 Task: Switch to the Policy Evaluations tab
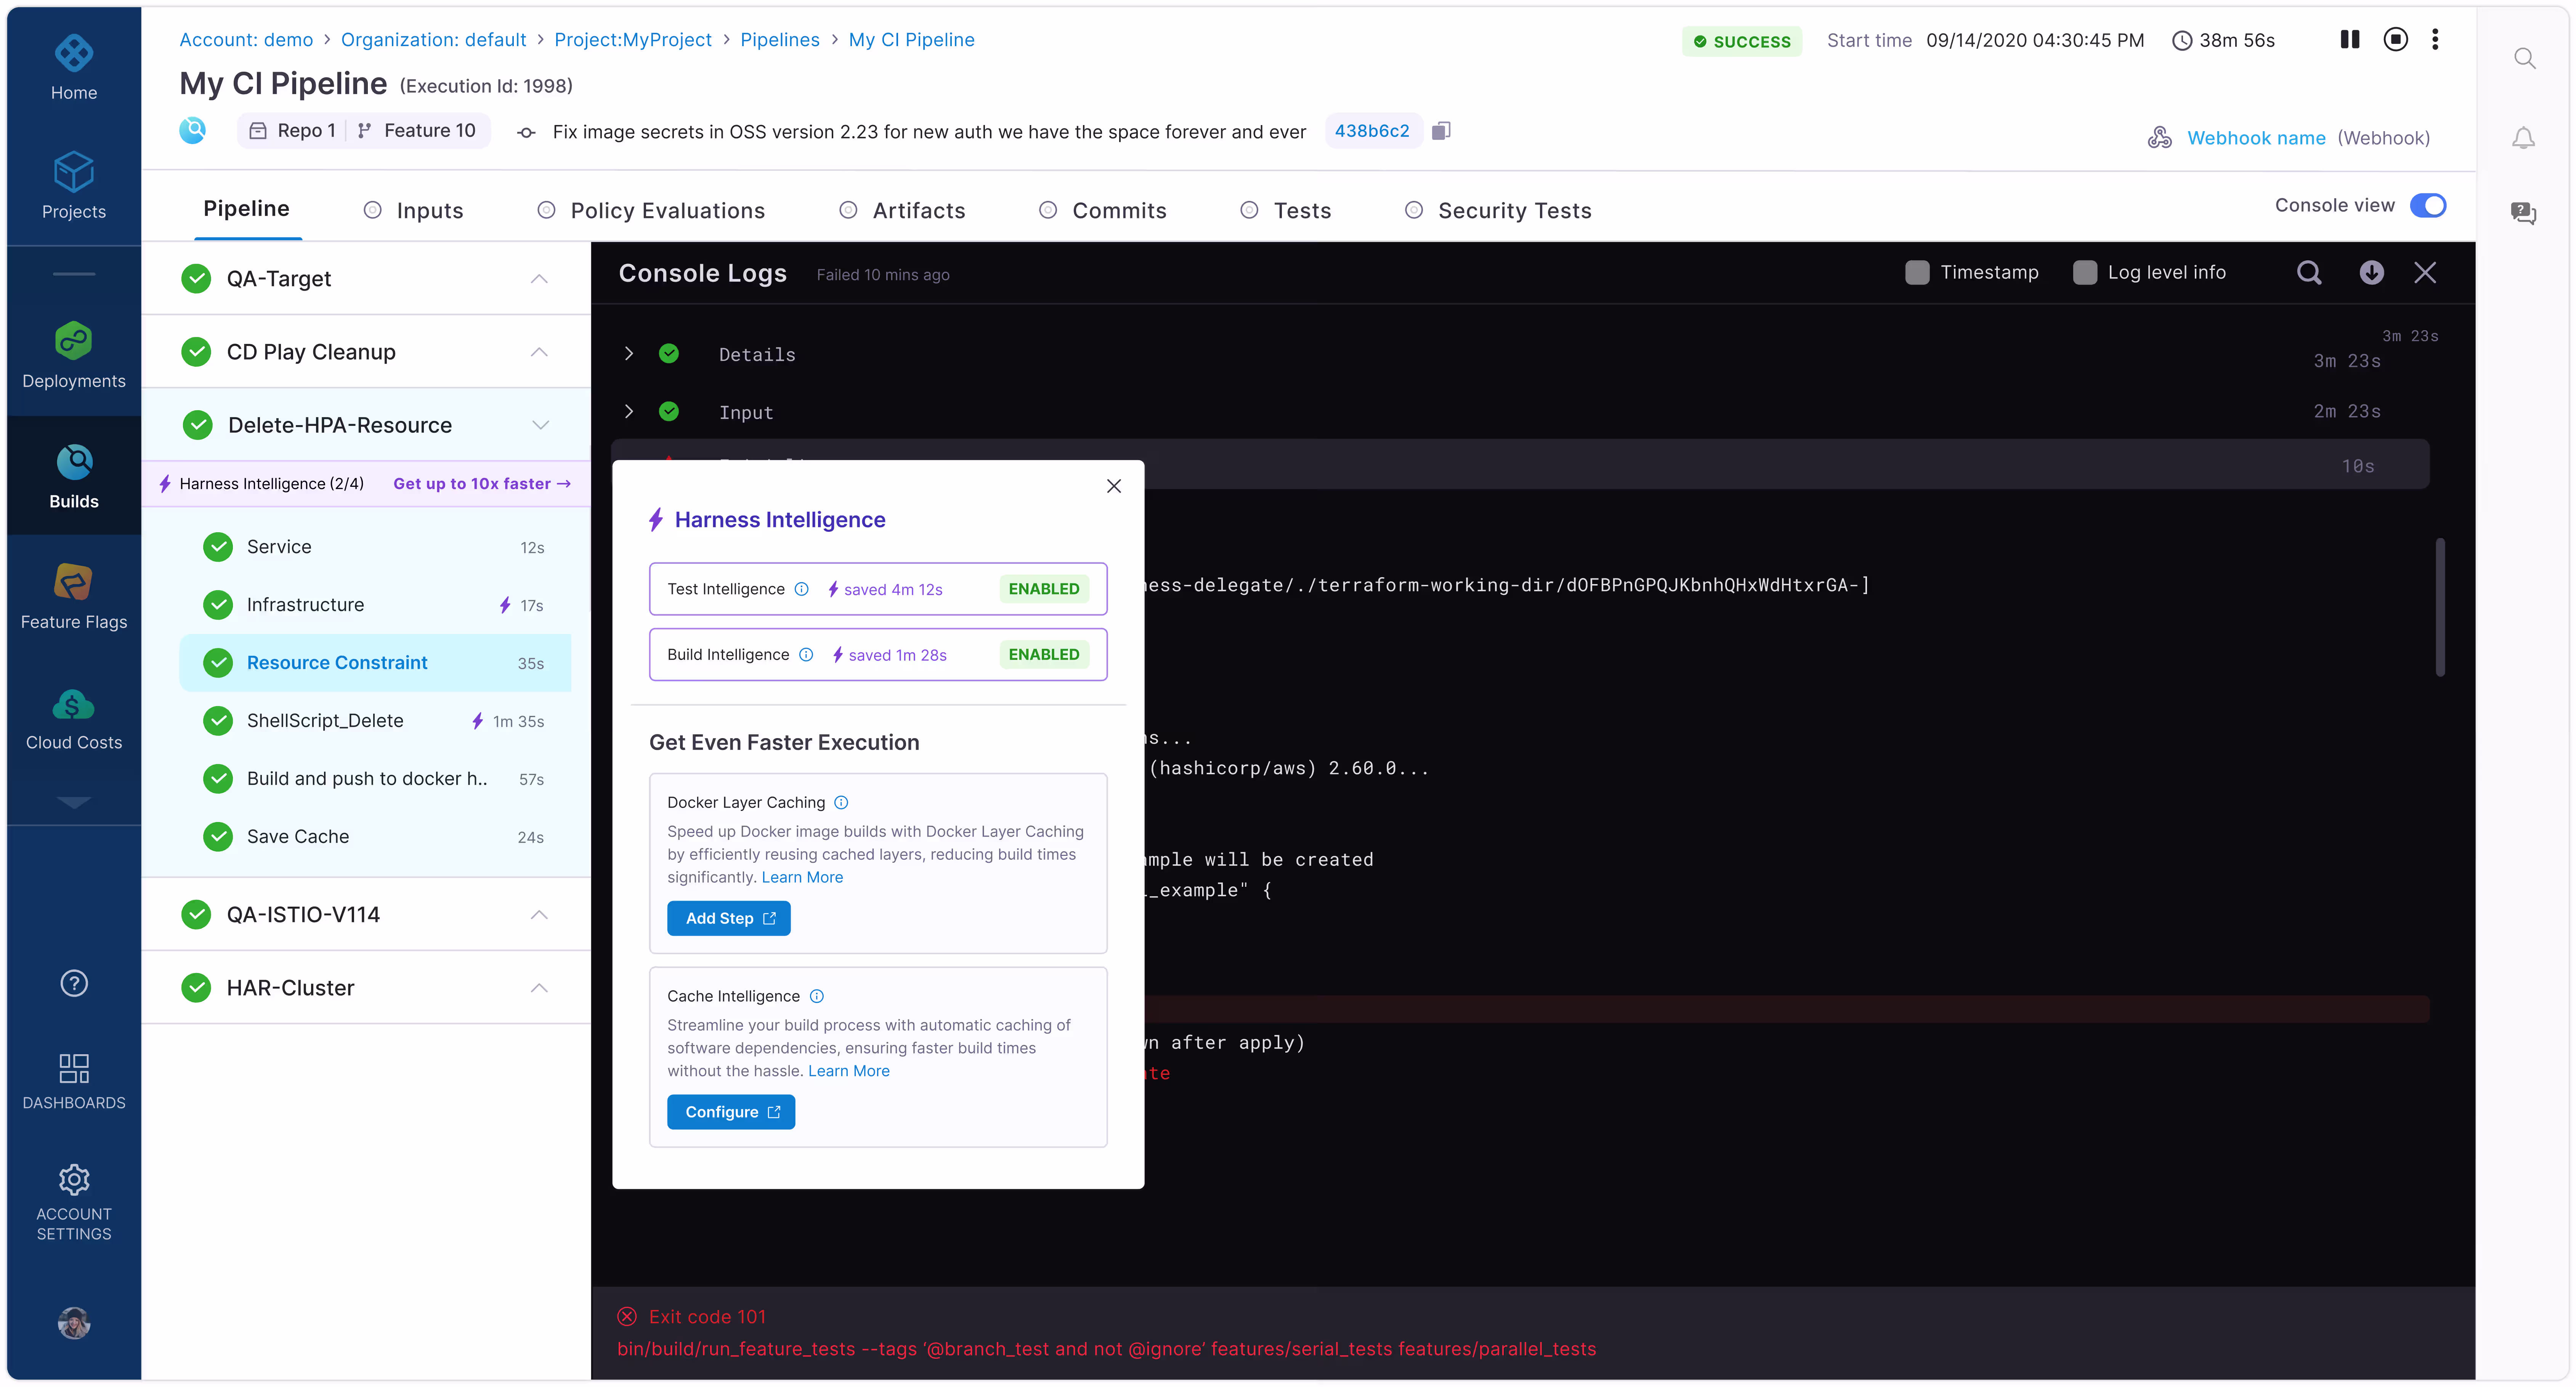pyautogui.click(x=667, y=210)
